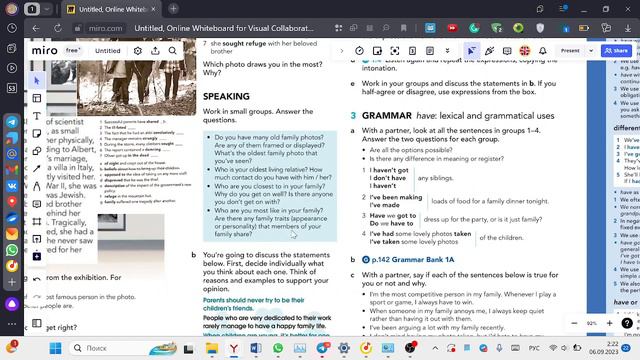
Task: Open browser history clock icon in sidebar
Action: click(x=12, y=28)
